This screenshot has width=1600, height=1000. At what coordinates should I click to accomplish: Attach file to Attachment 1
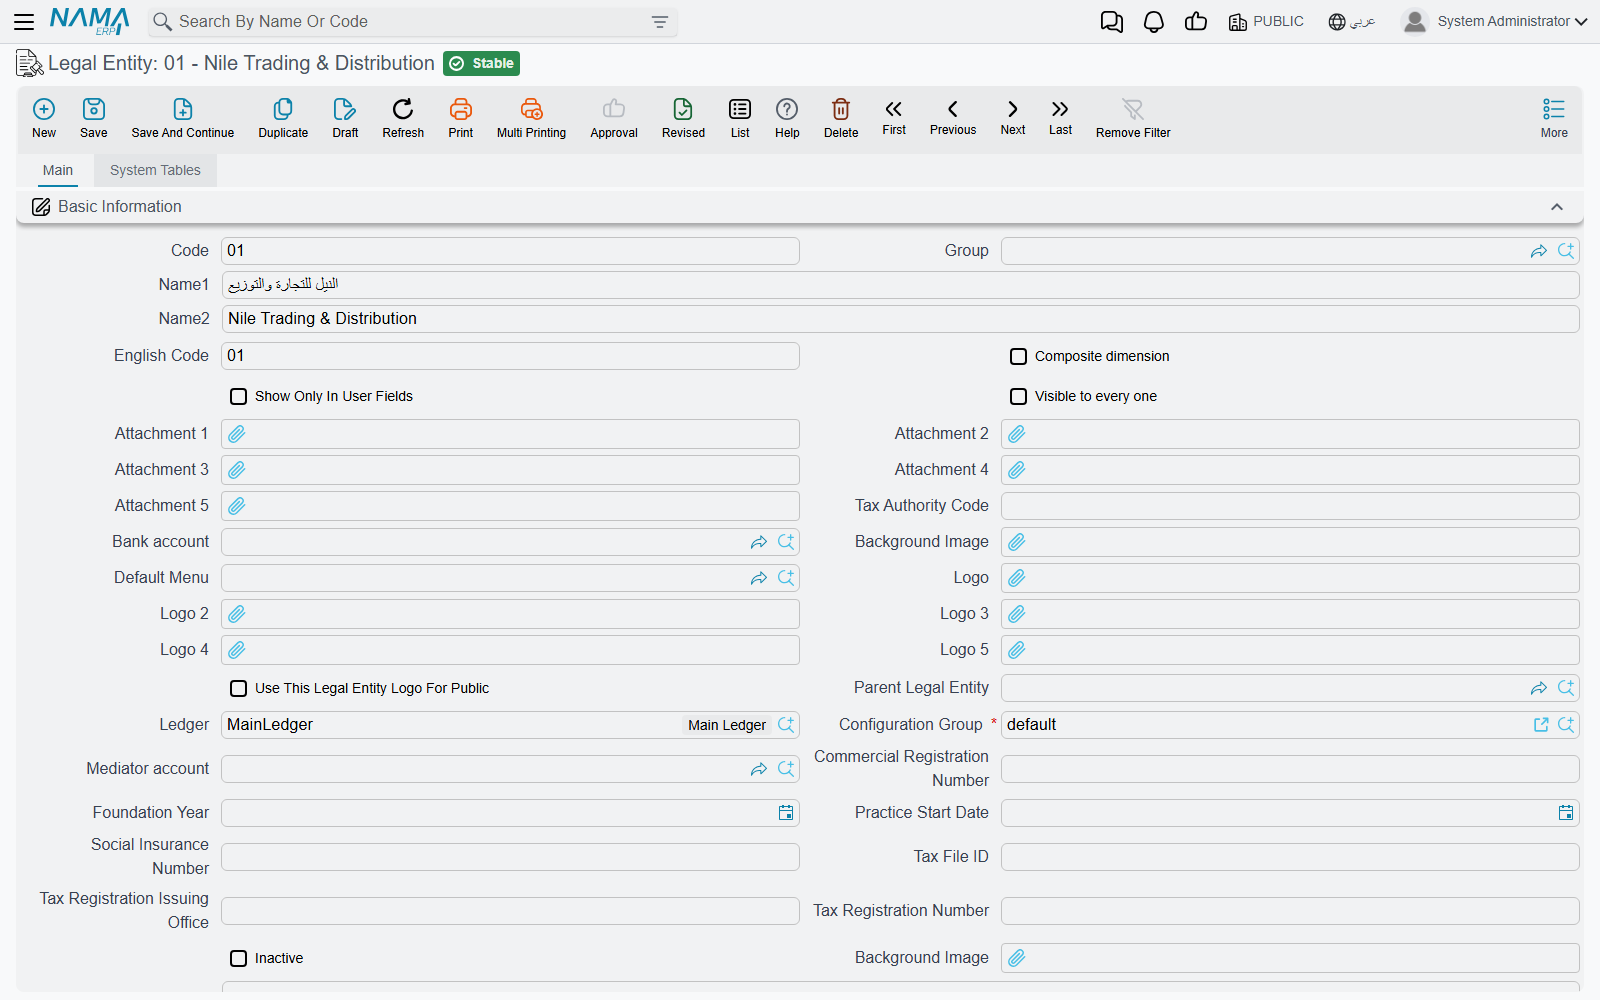coord(237,434)
